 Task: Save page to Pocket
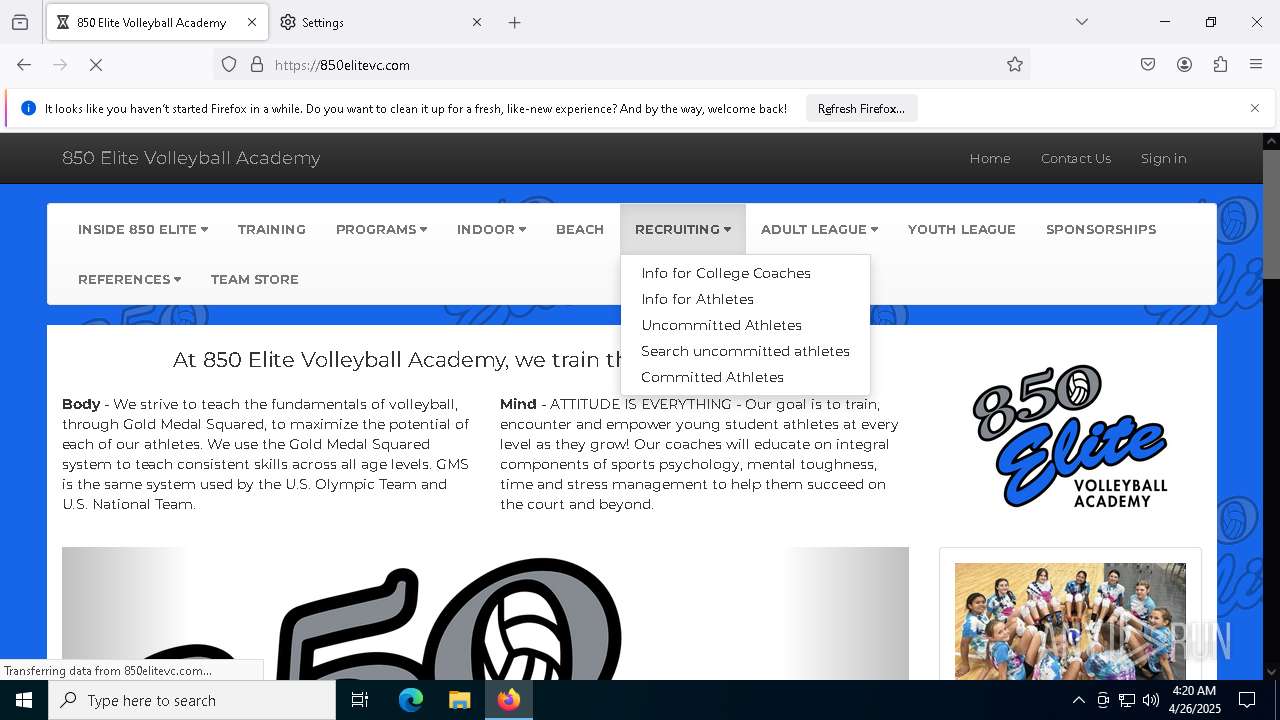1148,65
